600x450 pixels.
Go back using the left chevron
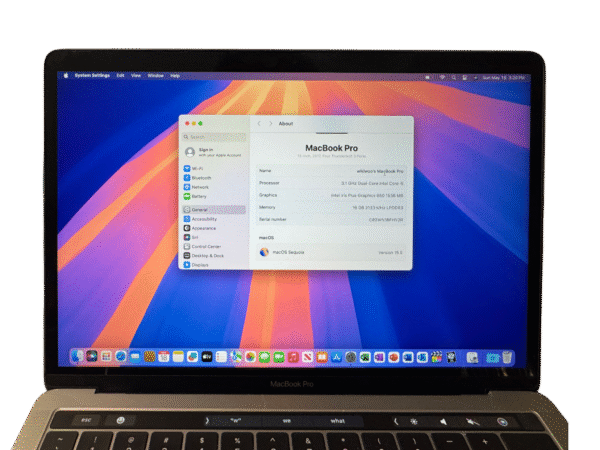click(259, 124)
